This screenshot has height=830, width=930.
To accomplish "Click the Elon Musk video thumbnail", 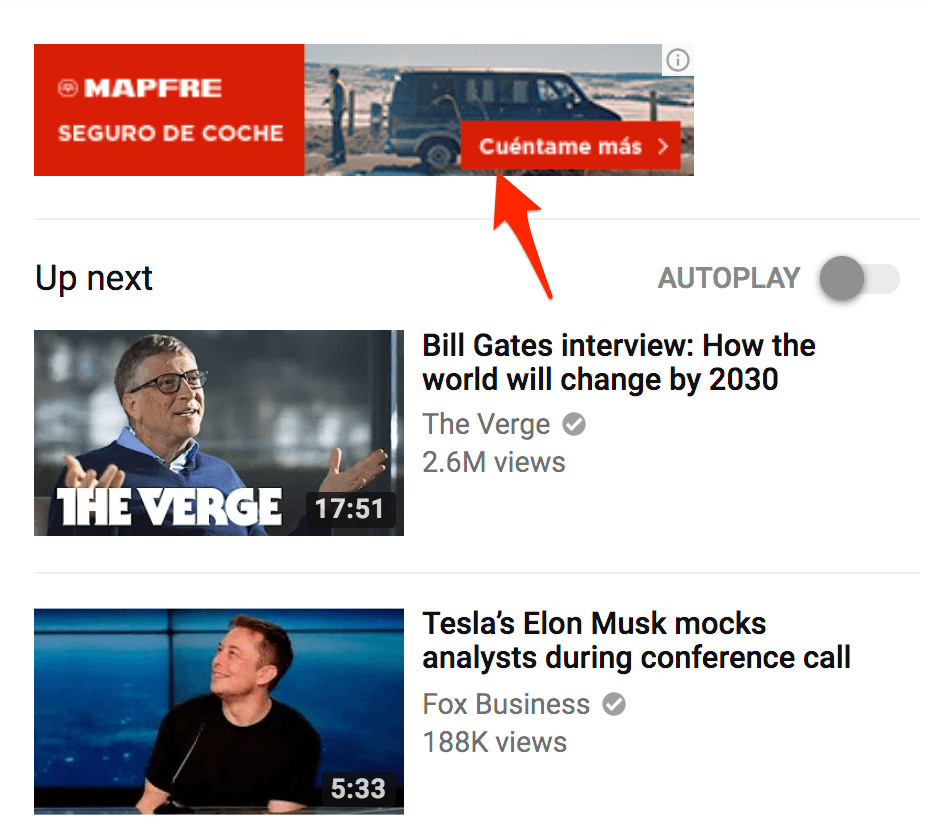I will 219,711.
